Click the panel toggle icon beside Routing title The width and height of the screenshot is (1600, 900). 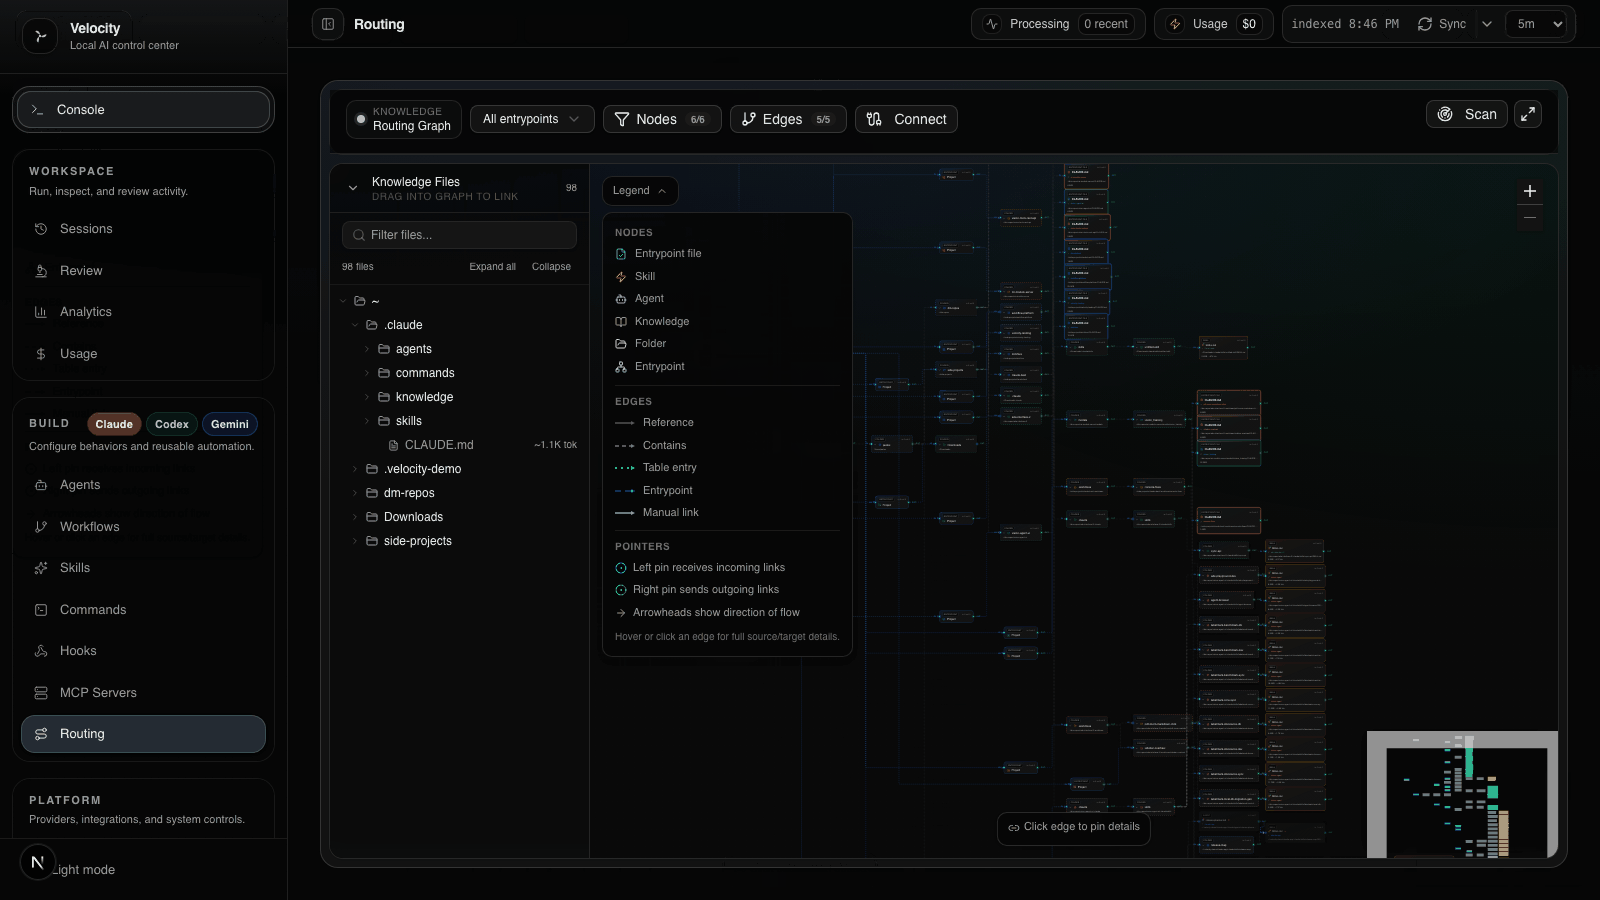(327, 23)
